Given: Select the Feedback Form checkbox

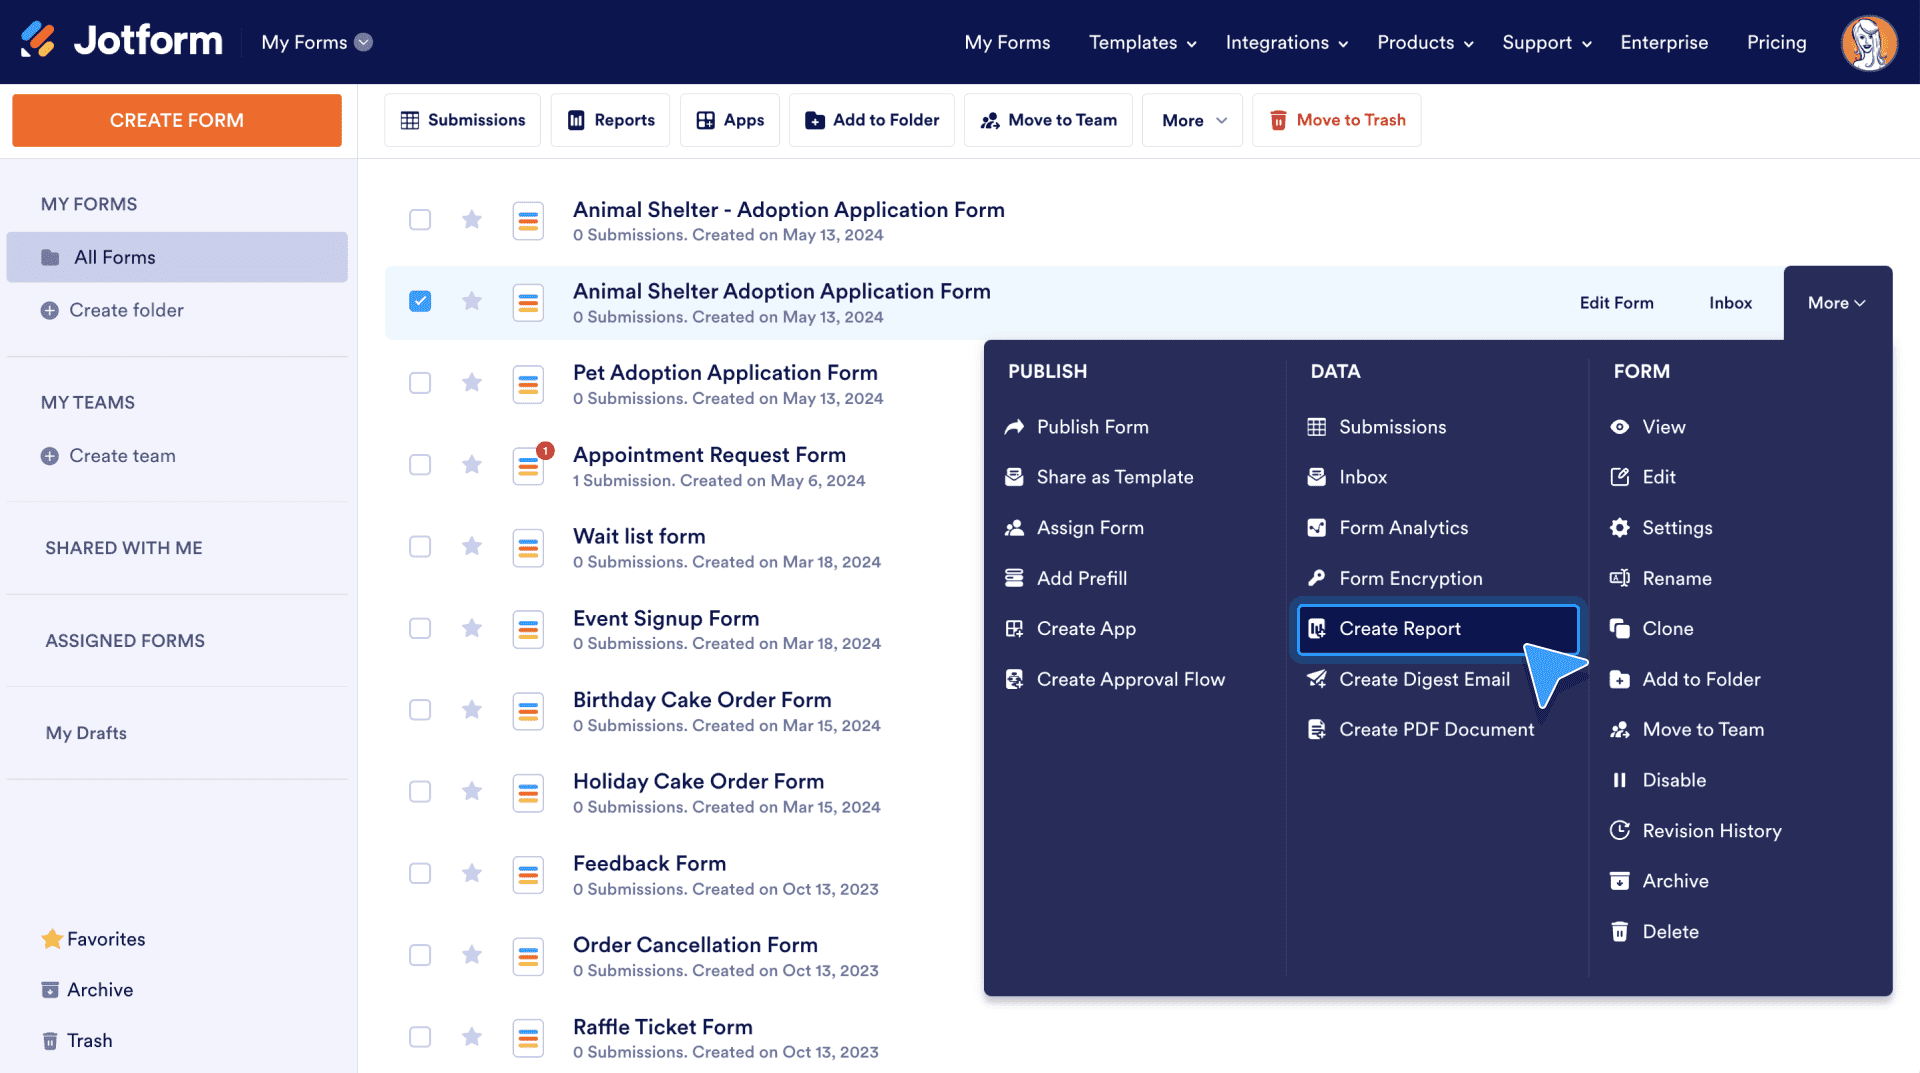Looking at the screenshot, I should (420, 873).
